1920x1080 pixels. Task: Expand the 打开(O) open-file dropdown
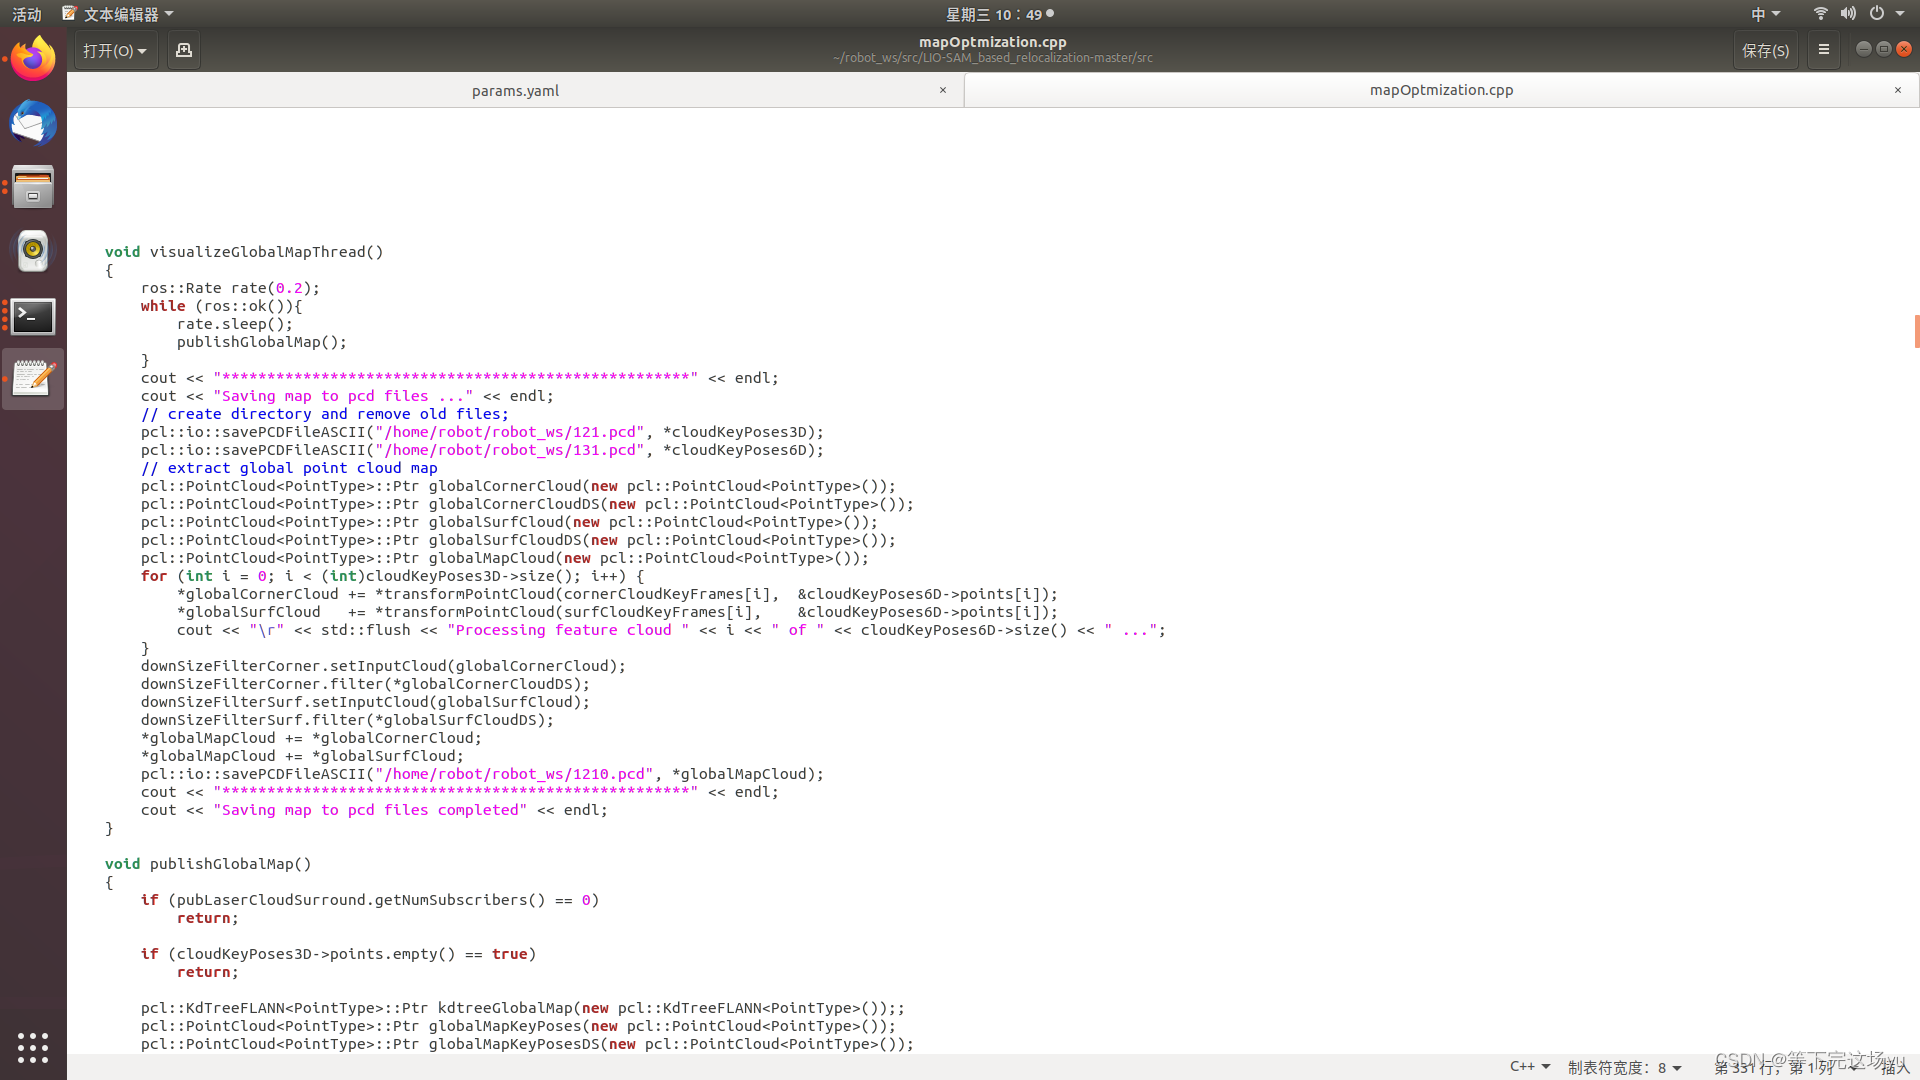click(x=115, y=50)
